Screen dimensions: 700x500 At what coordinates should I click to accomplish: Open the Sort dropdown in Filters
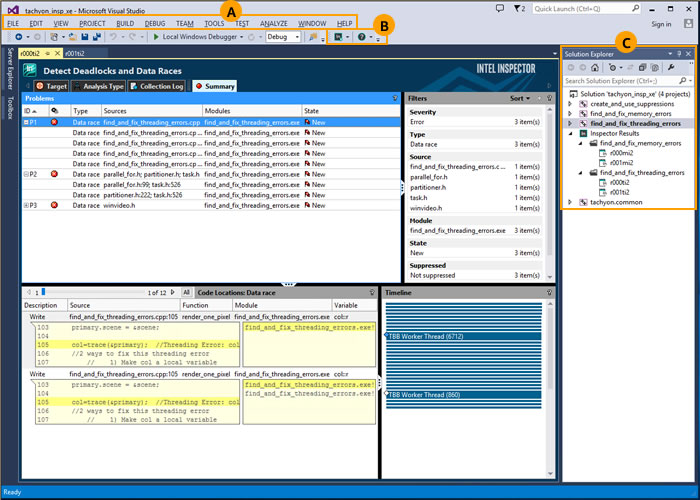[521, 99]
